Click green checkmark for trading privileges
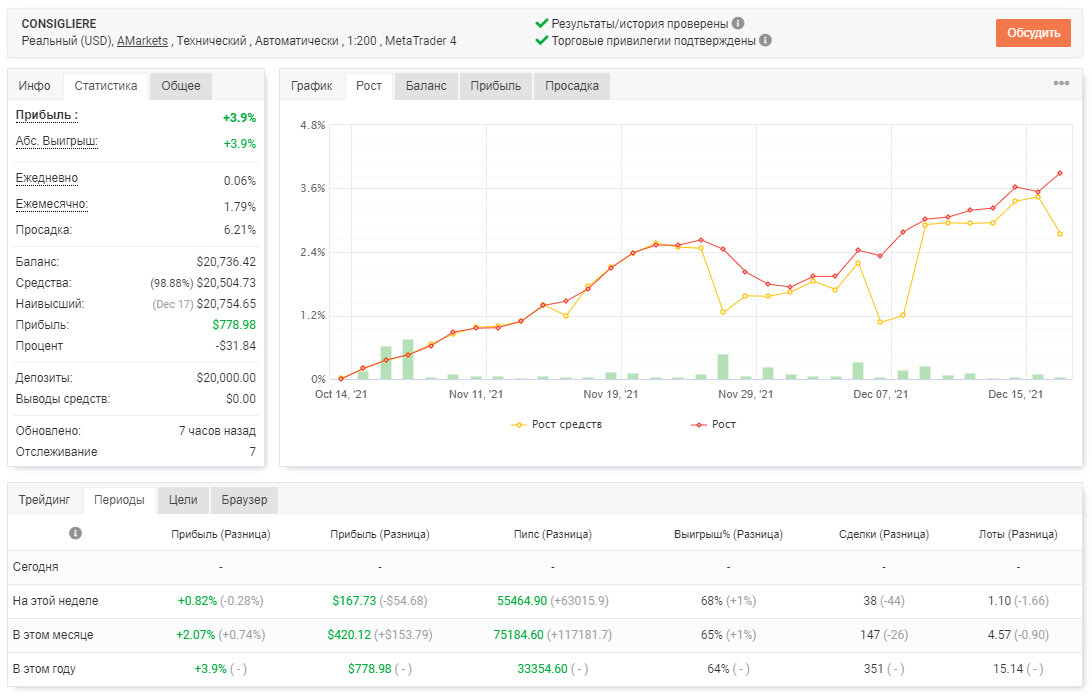This screenshot has height=697, width=1092. (x=541, y=40)
